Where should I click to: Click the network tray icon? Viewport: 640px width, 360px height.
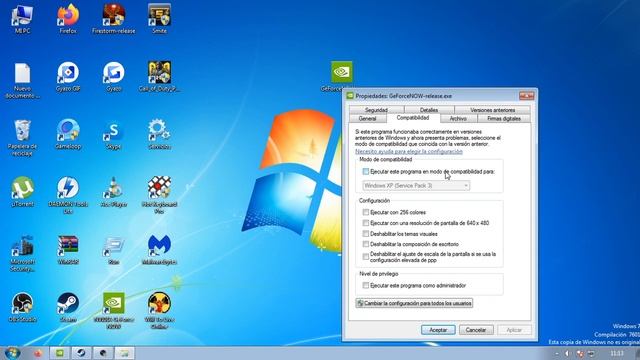point(591,353)
